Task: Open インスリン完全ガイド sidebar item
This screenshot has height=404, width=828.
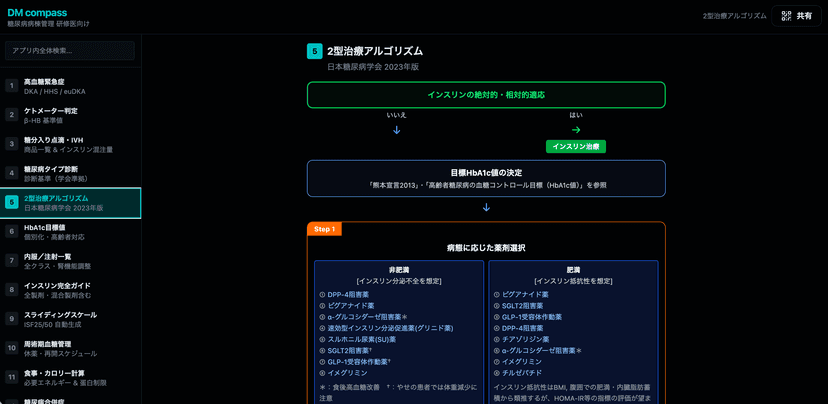Action: pos(70,290)
